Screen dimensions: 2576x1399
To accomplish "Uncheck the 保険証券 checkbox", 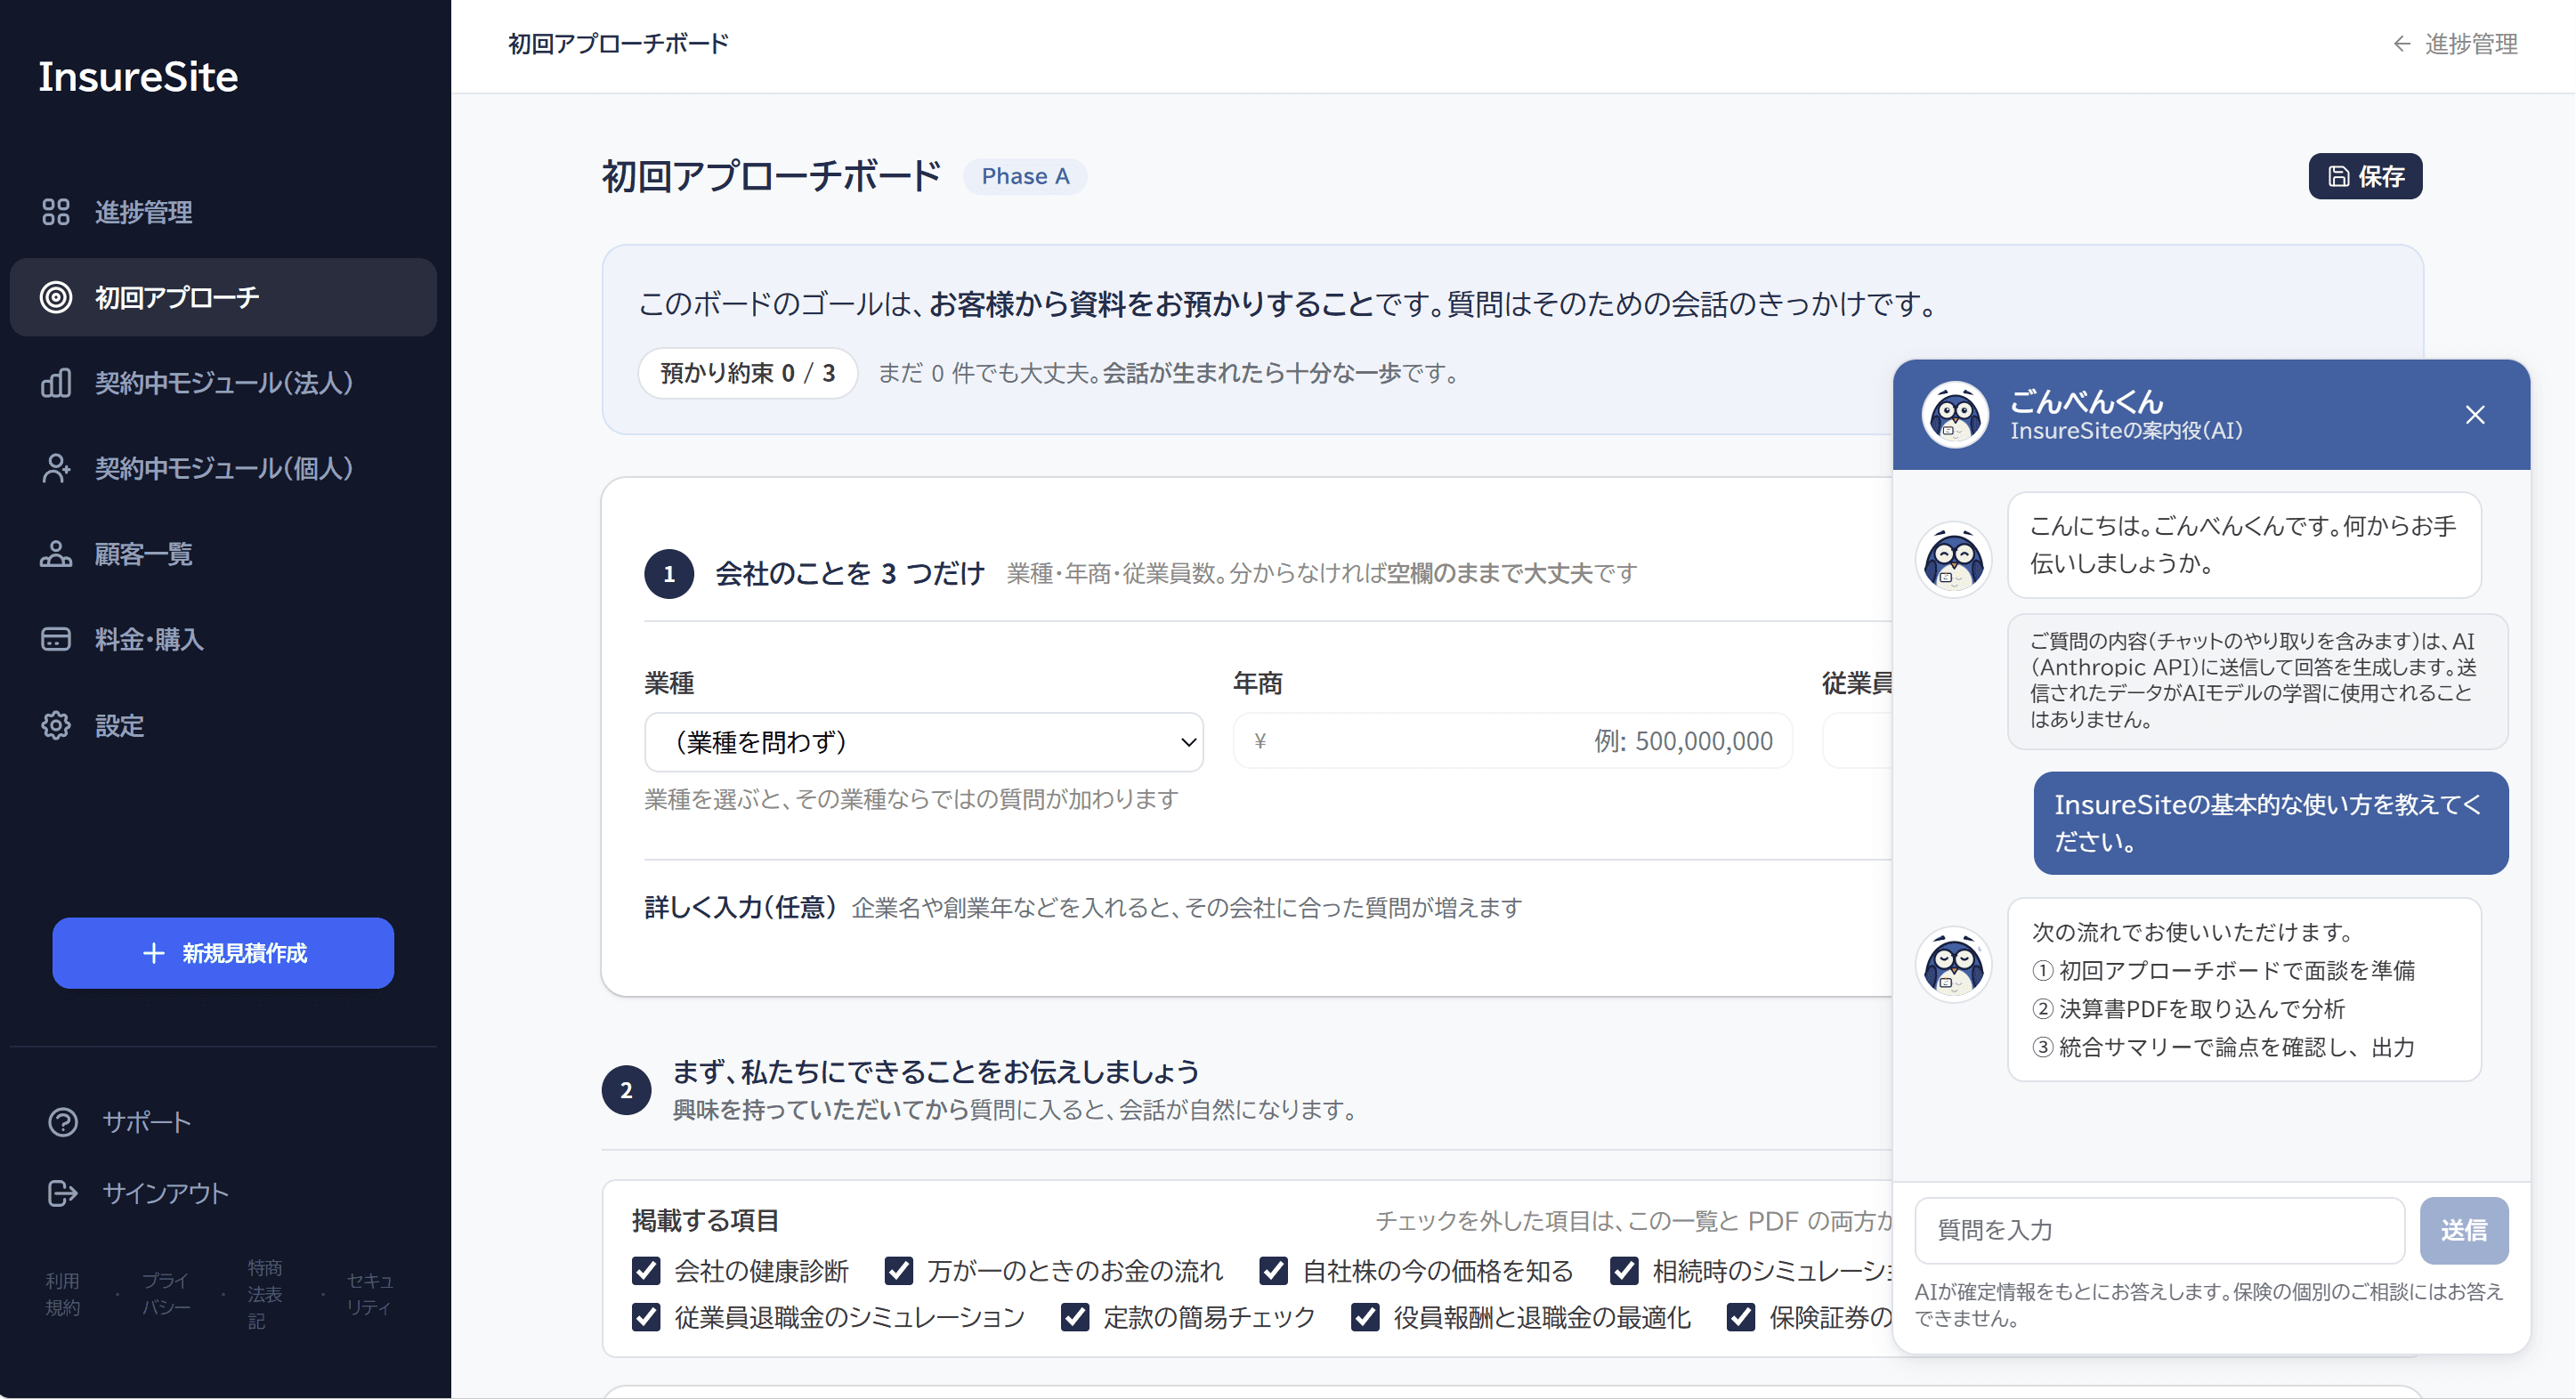I will 1741,1317.
